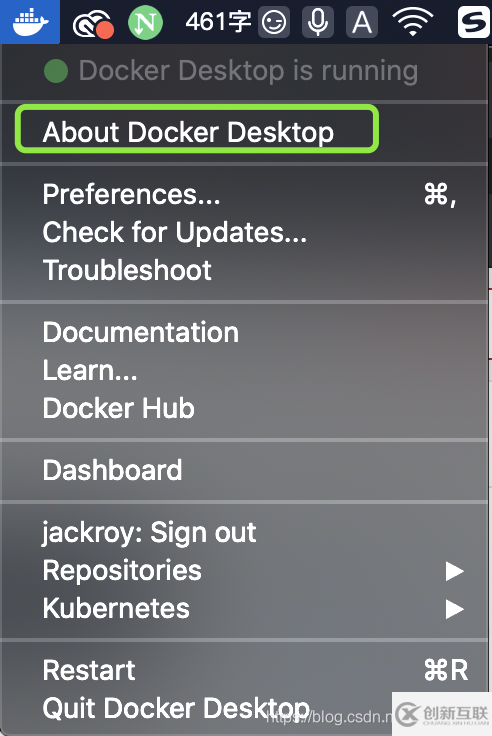Click the Sogou S input method icon
Screen dimensions: 492x736
(x=474, y=22)
